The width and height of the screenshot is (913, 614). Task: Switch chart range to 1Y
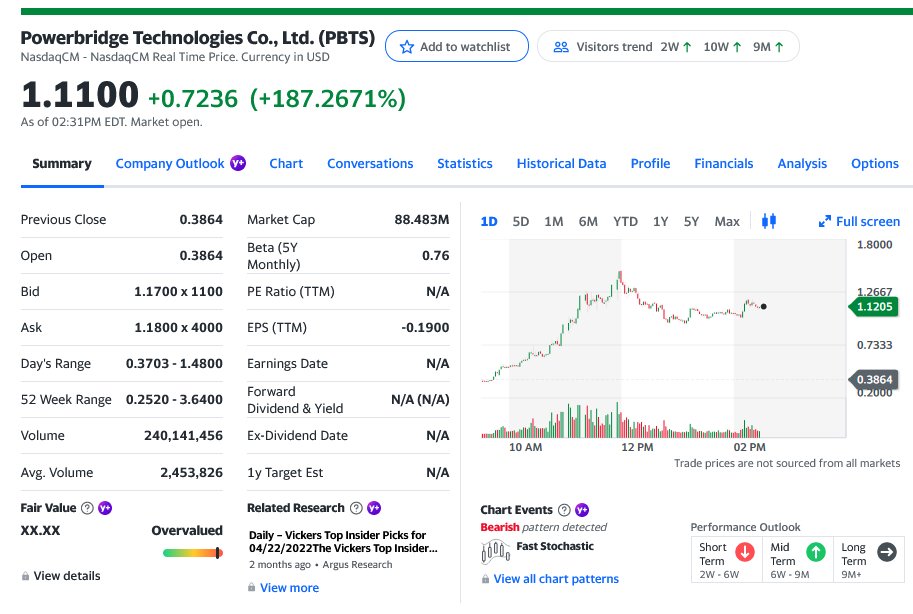pos(660,221)
